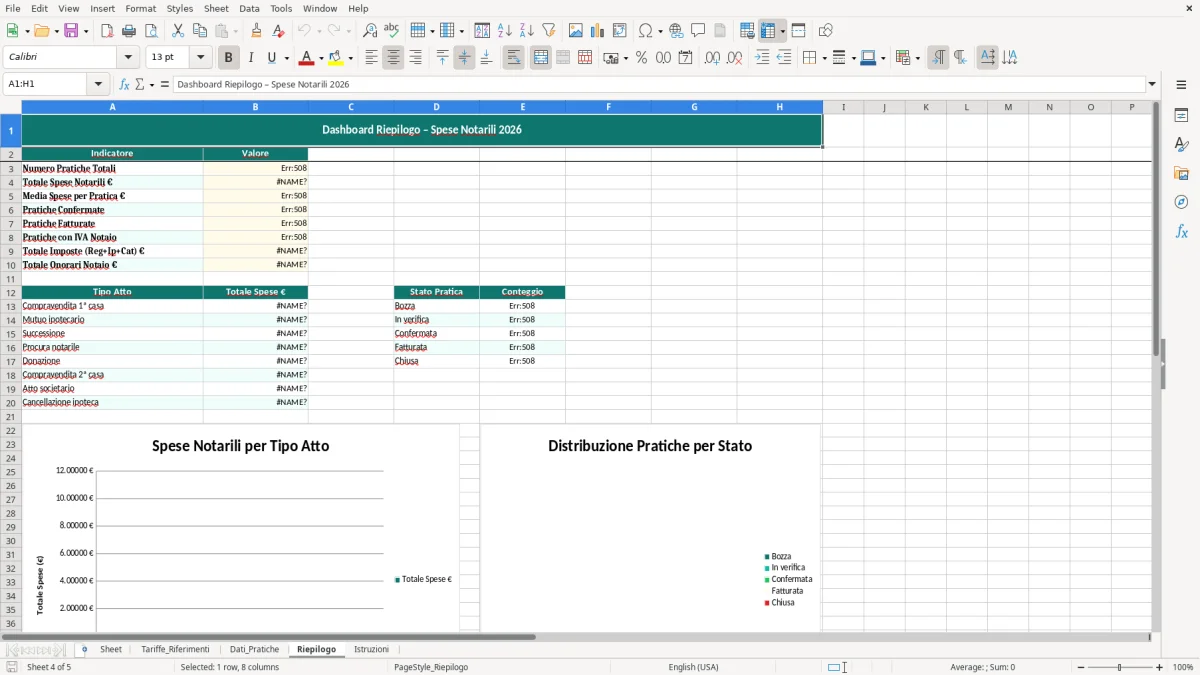1200x675 pixels.
Task: Open the font name dropdown
Action: (129, 58)
